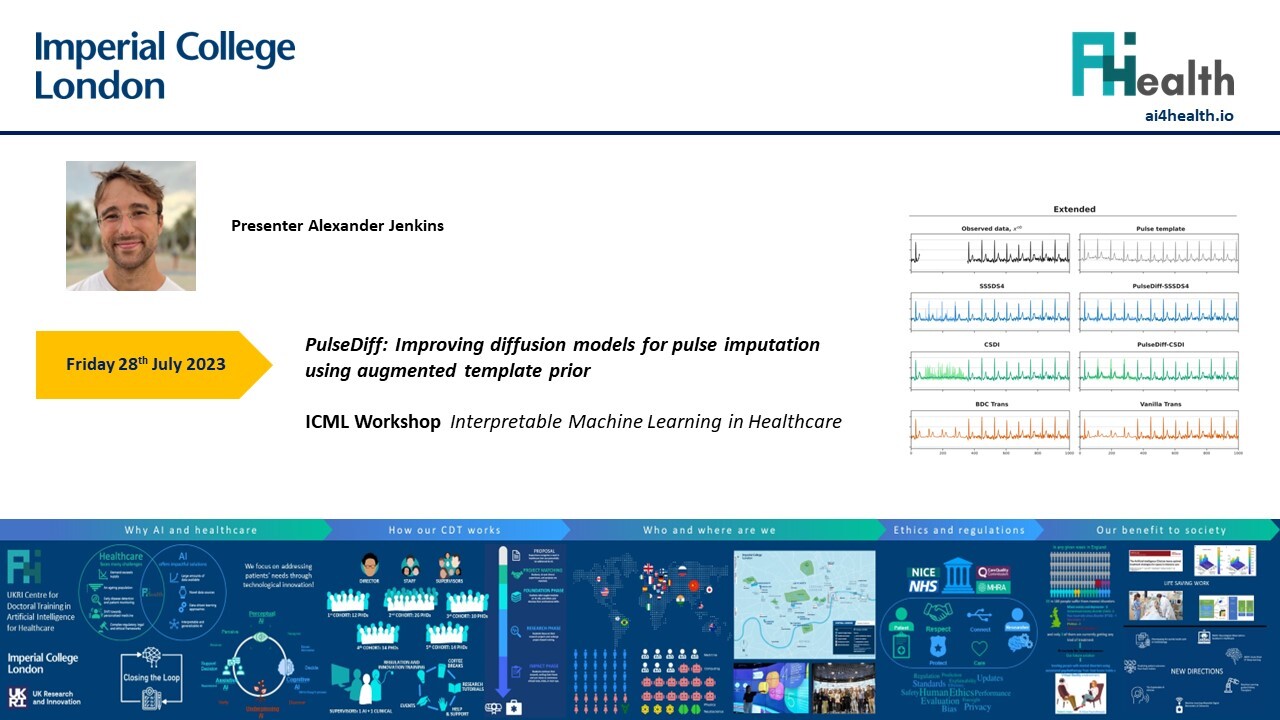The image size is (1280, 720).
Task: Click the brain icon above Closing the Loop
Action: [x=151, y=655]
